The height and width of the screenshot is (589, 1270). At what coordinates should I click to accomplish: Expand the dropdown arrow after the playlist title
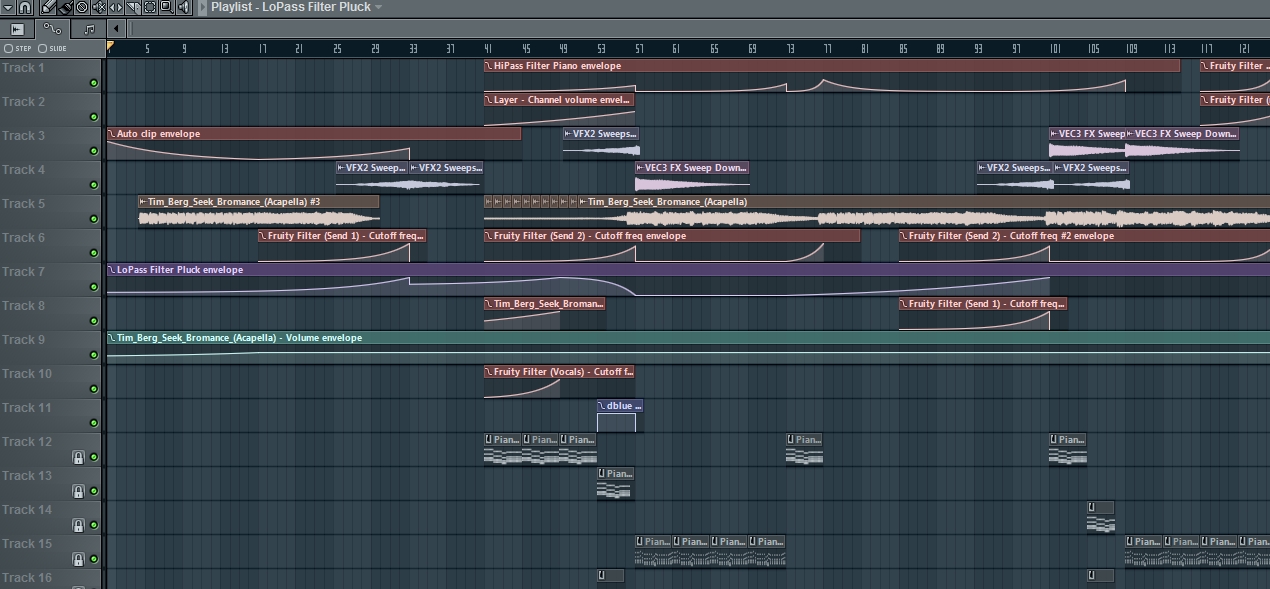coord(379,7)
